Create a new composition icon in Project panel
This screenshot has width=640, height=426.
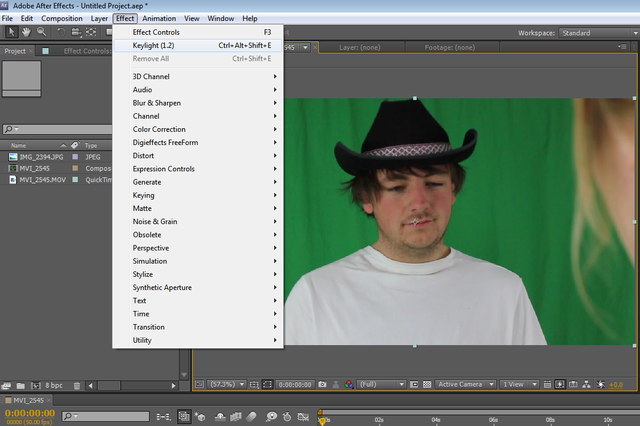[36, 385]
